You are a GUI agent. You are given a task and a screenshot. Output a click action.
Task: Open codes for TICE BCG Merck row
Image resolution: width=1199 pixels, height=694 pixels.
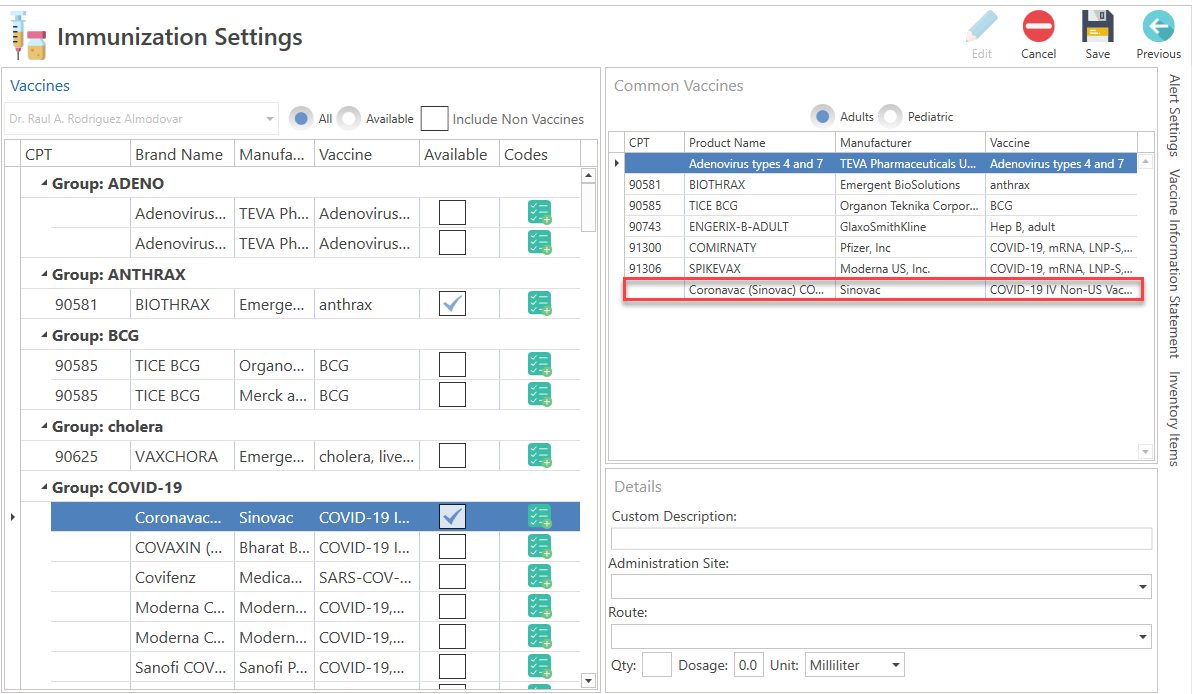tap(540, 394)
